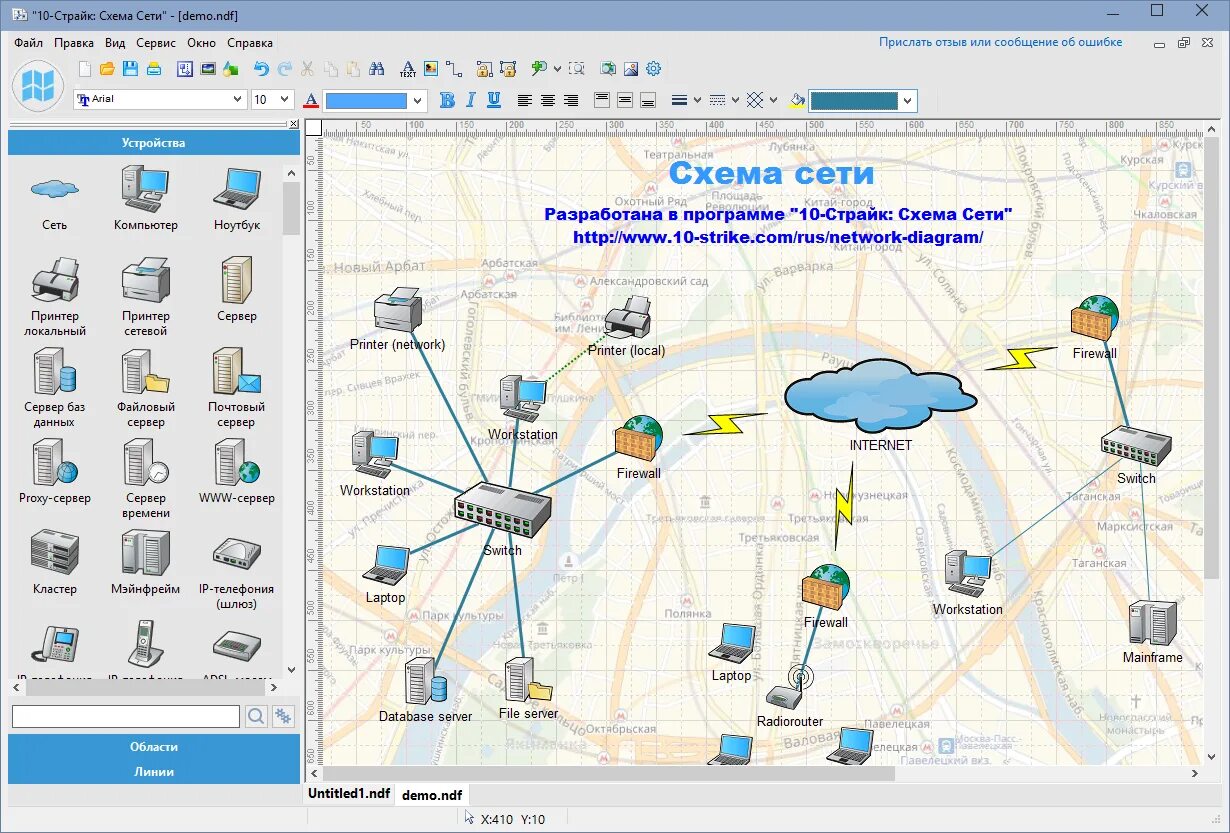Open the Справка menu
Screen dimensions: 1230x833
(250, 43)
